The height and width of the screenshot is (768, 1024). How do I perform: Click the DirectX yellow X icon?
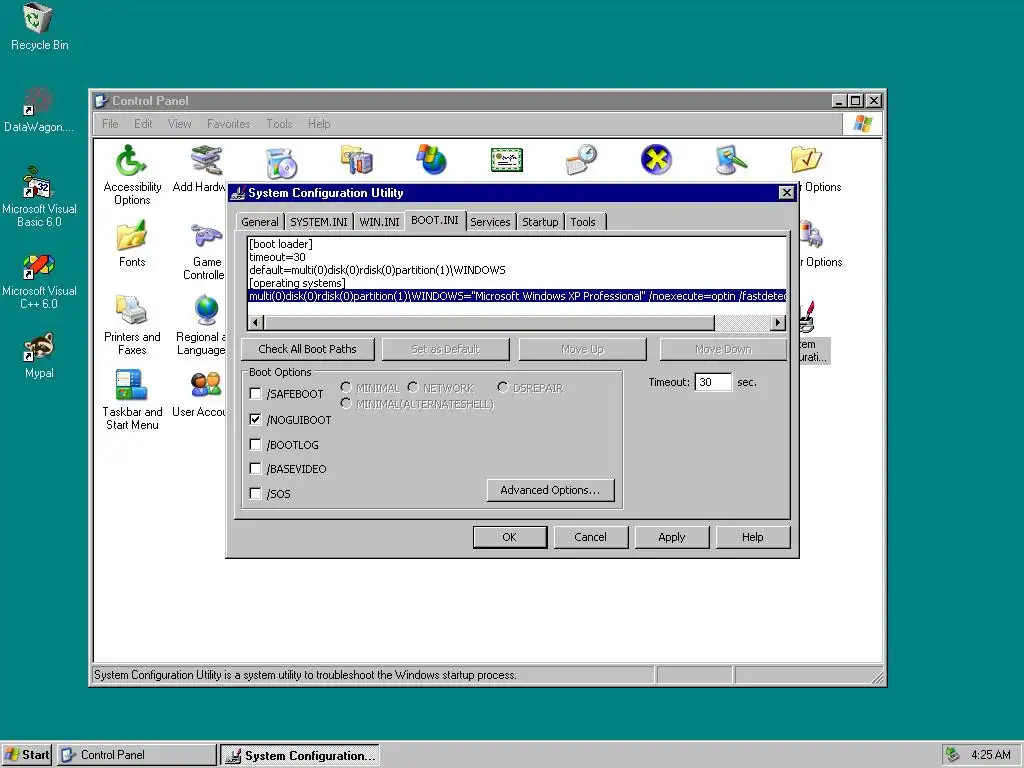point(656,160)
